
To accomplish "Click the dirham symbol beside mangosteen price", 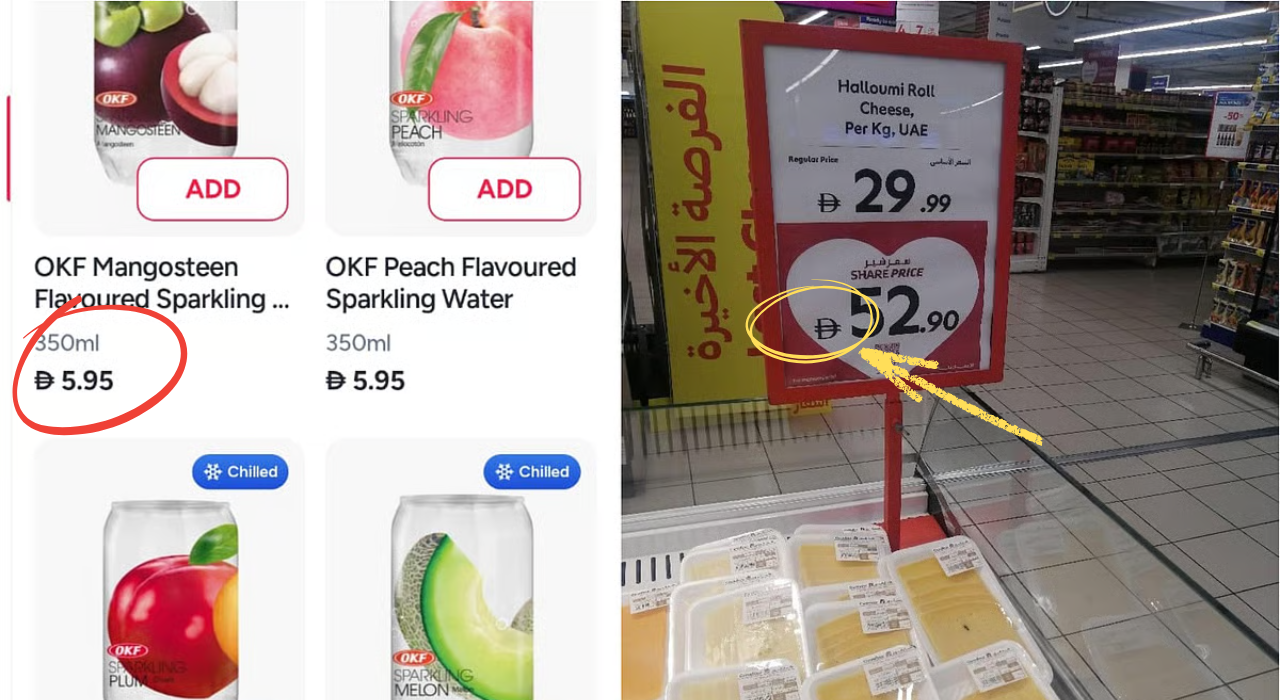I will [44, 381].
